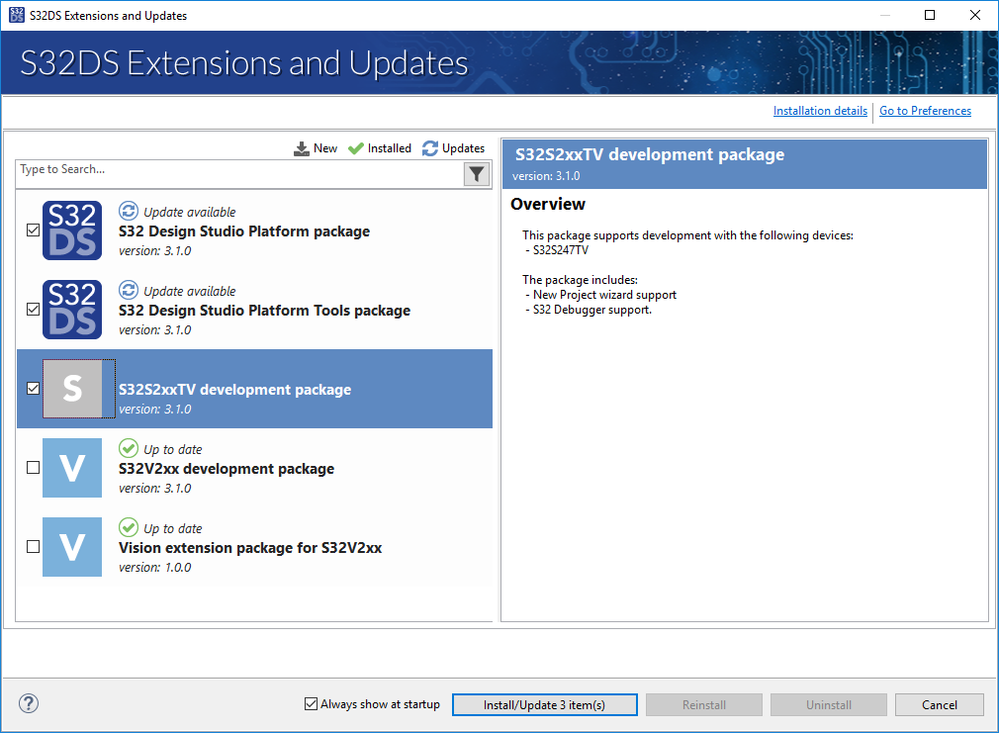
Task: Click the search filter funnel icon
Action: (477, 174)
